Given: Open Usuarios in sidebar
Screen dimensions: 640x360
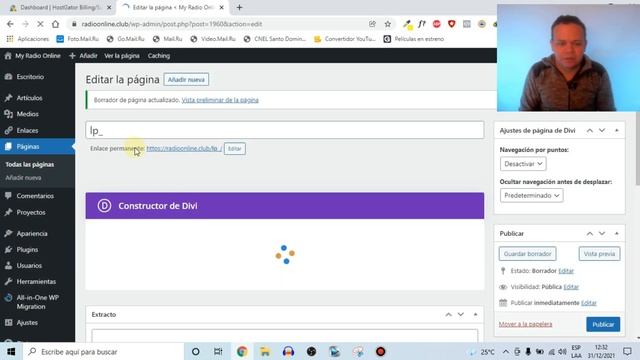Looking at the screenshot, I should point(29,265).
